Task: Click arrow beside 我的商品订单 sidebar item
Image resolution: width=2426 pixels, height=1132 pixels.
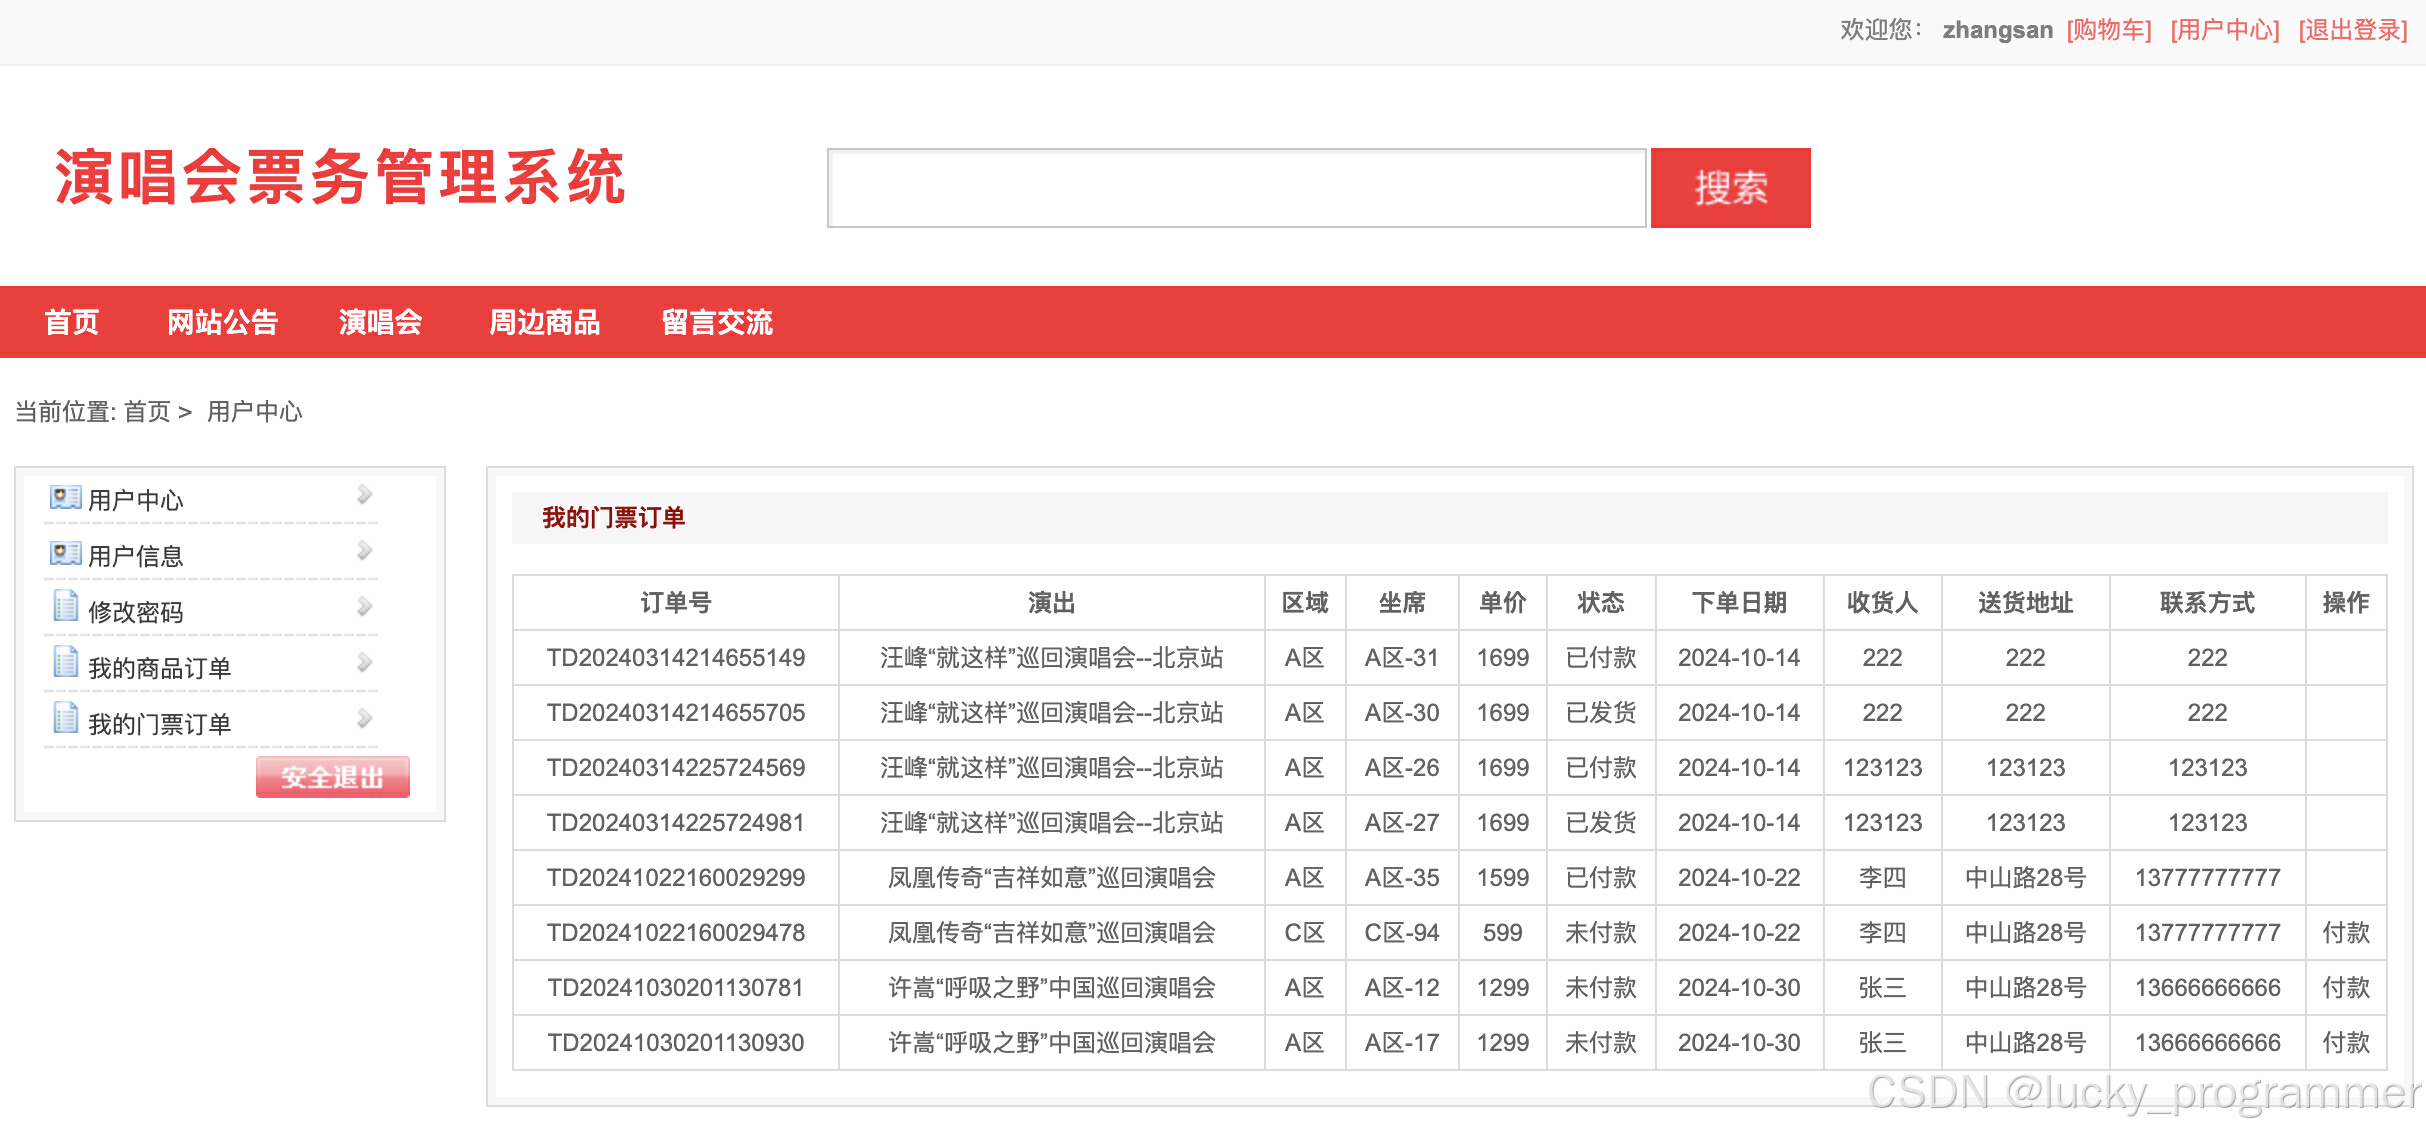Action: pos(364,663)
